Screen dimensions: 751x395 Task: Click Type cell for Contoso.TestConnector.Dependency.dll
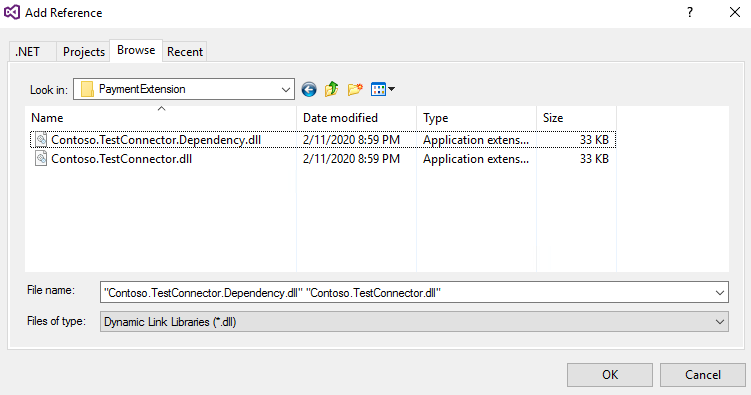point(476,140)
